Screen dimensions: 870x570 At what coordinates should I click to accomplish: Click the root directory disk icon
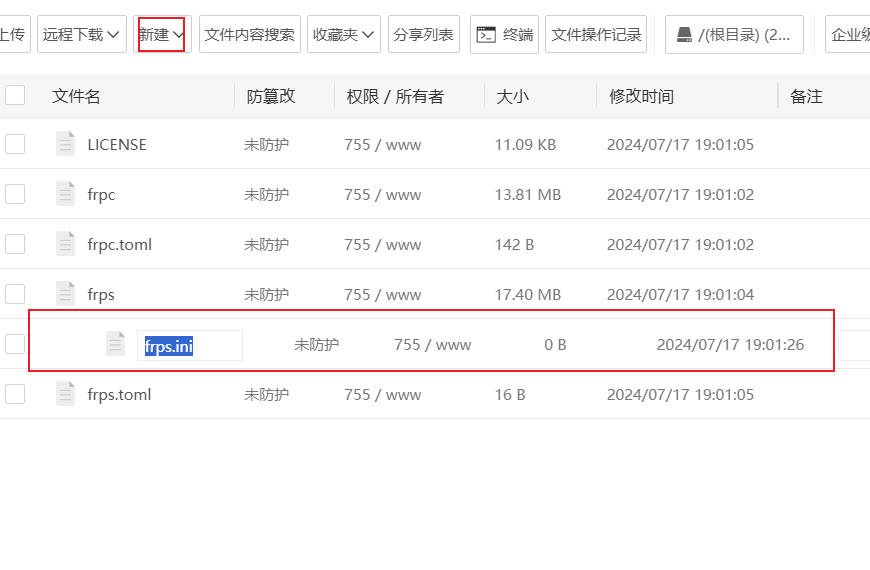[x=684, y=34]
